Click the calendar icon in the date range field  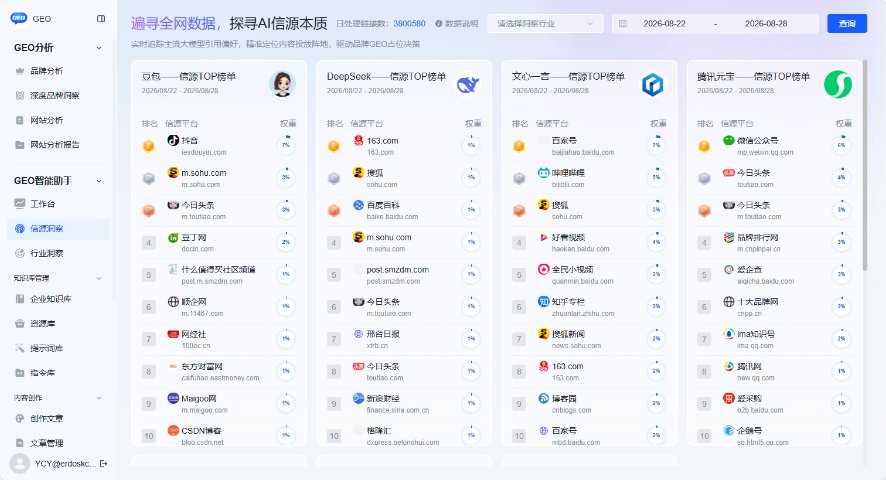623,24
